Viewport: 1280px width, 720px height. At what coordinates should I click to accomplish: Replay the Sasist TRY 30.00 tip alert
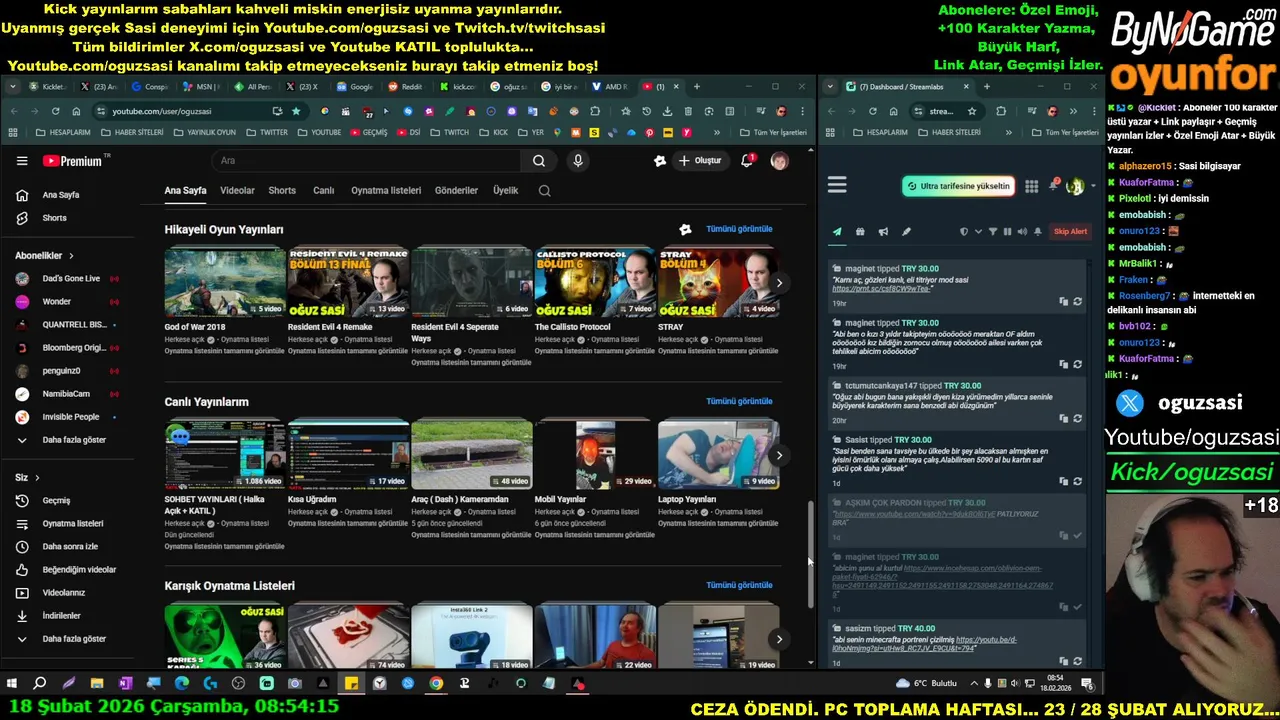coord(1077,481)
